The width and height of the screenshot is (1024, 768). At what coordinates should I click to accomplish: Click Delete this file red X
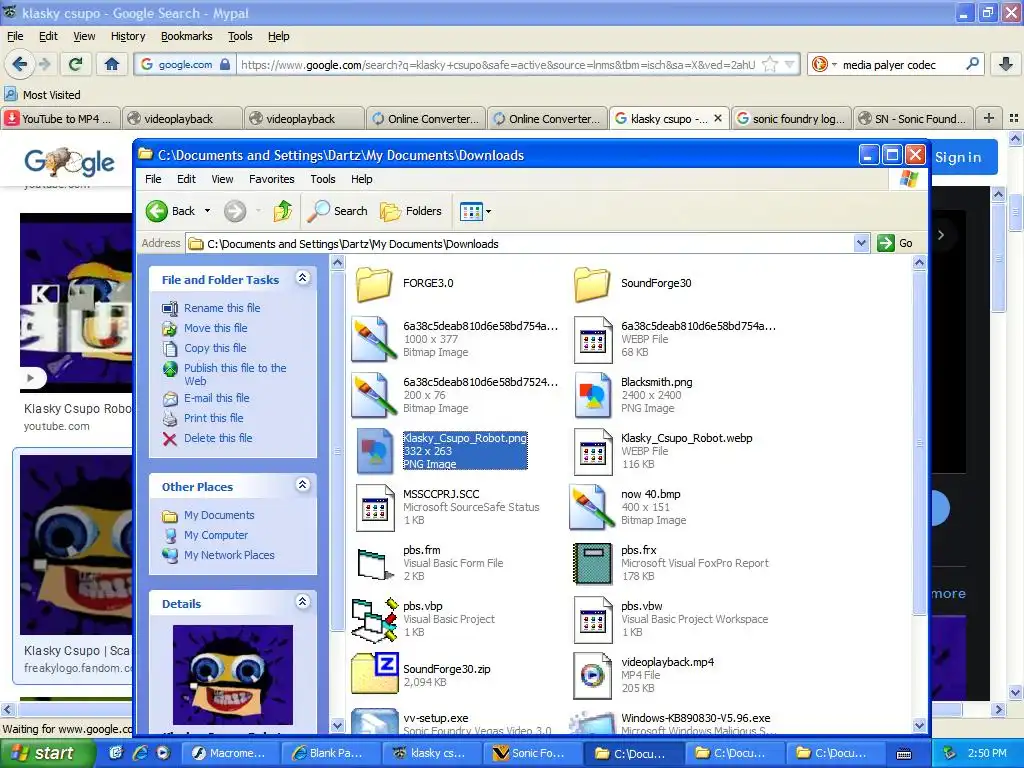coord(170,439)
